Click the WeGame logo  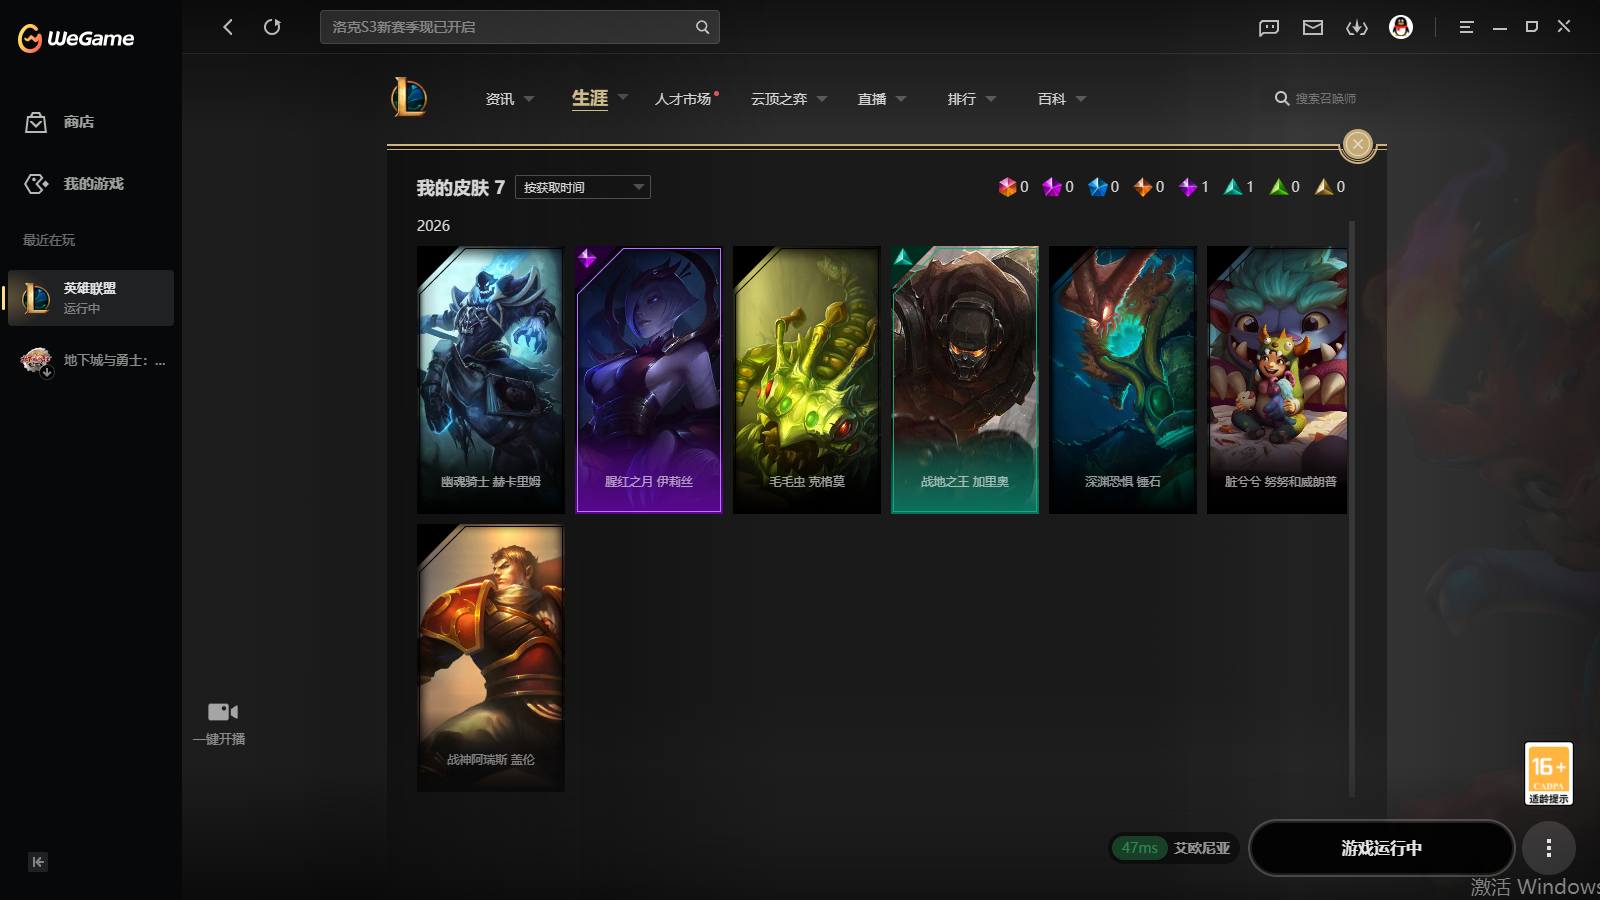click(76, 38)
